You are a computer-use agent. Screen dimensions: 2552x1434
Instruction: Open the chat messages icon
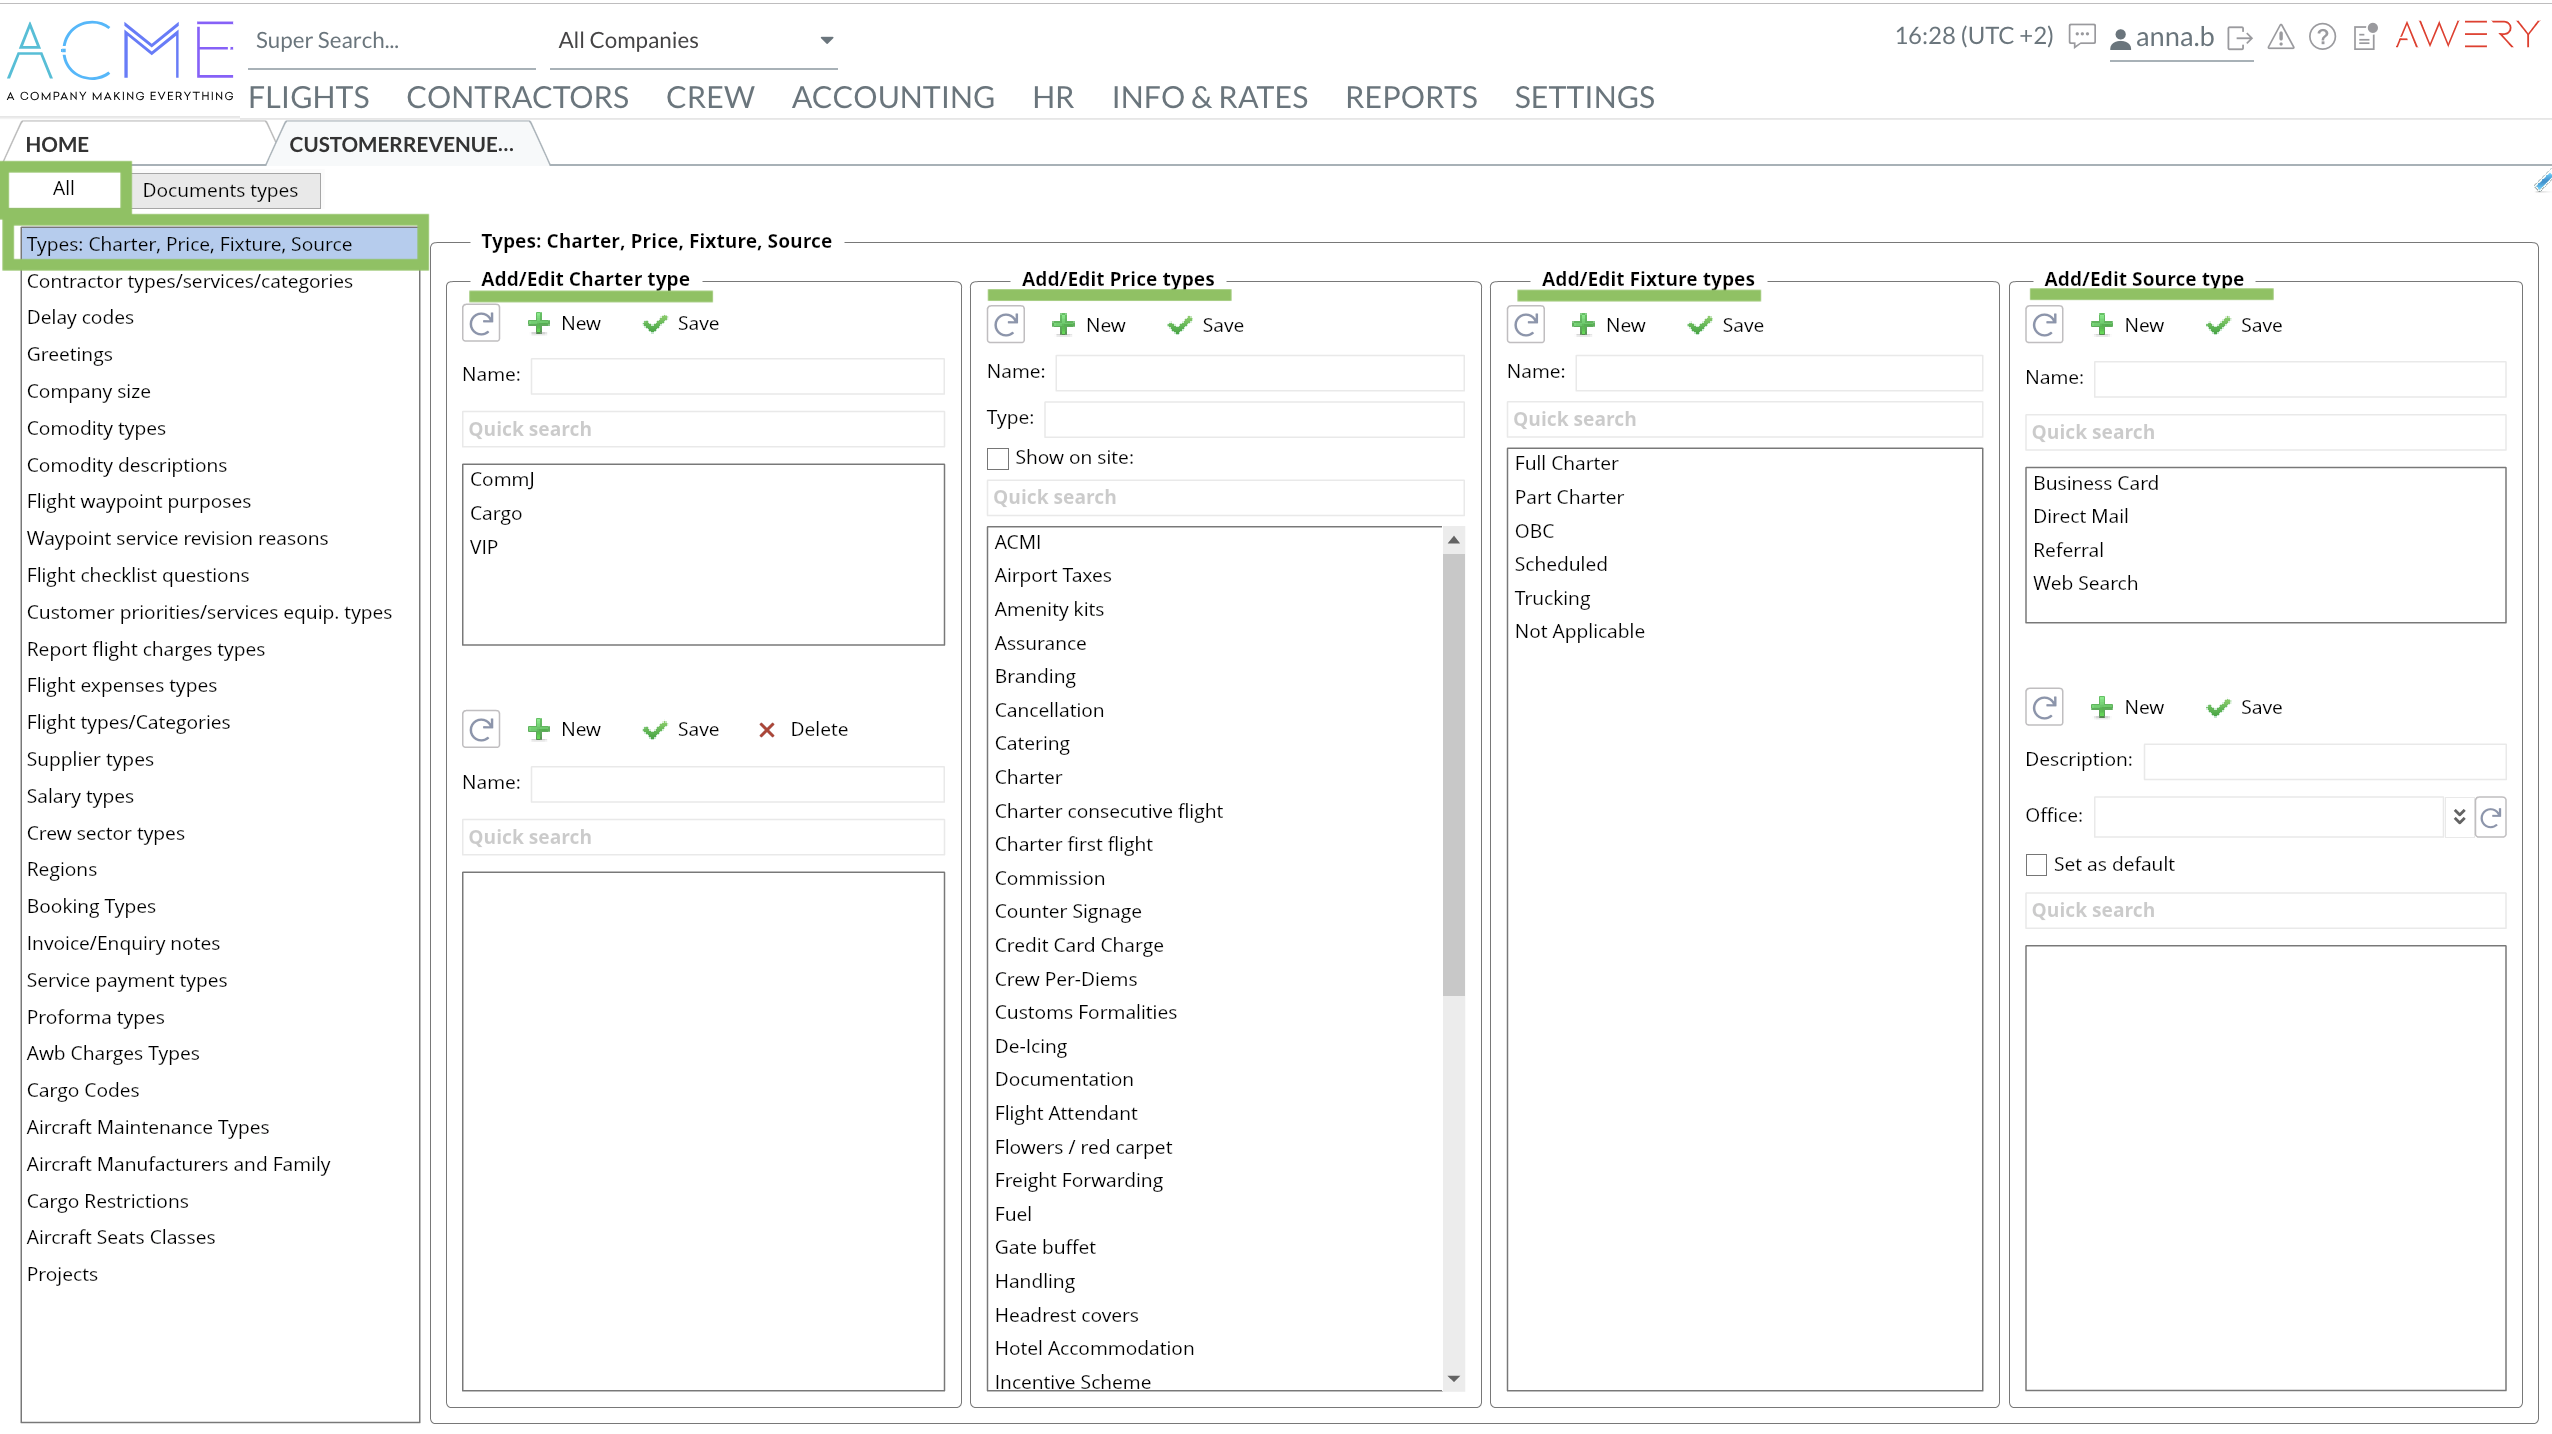(2082, 37)
